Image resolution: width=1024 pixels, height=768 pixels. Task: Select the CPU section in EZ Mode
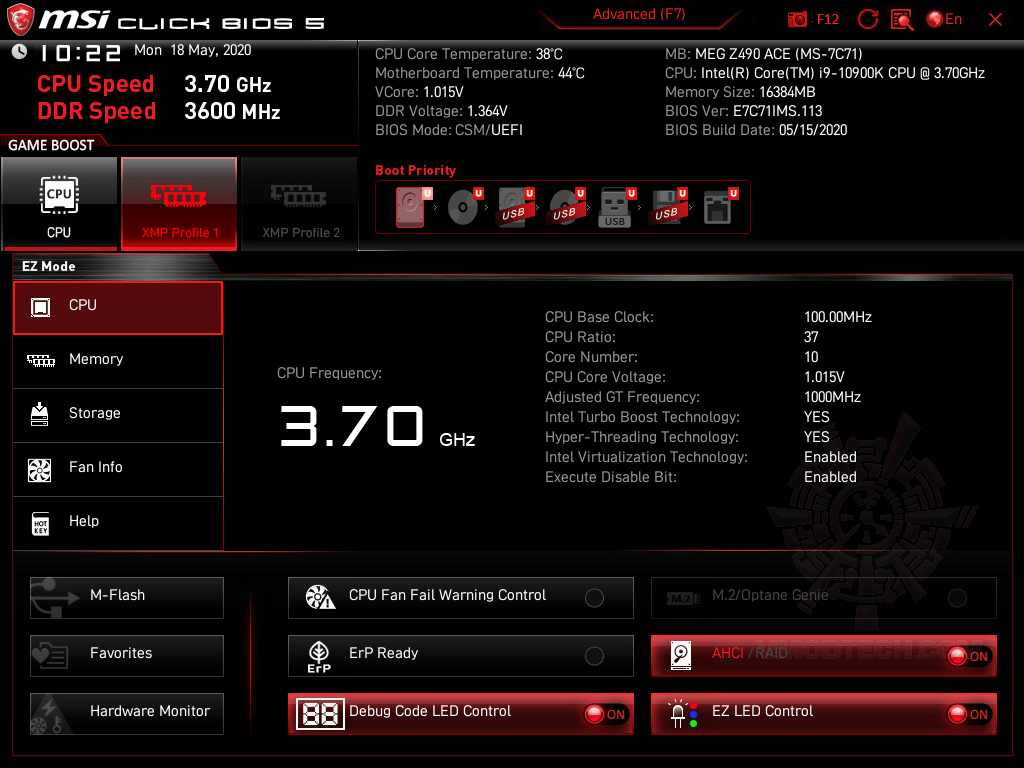(118, 308)
